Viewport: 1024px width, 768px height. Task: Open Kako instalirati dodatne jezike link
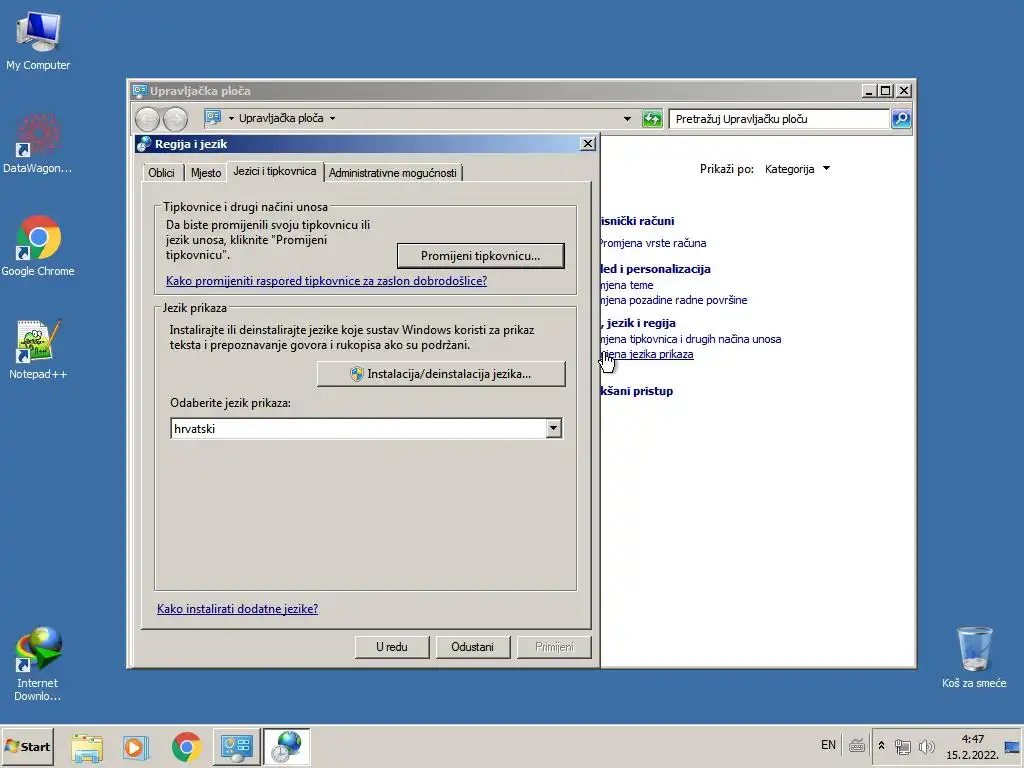pos(237,609)
